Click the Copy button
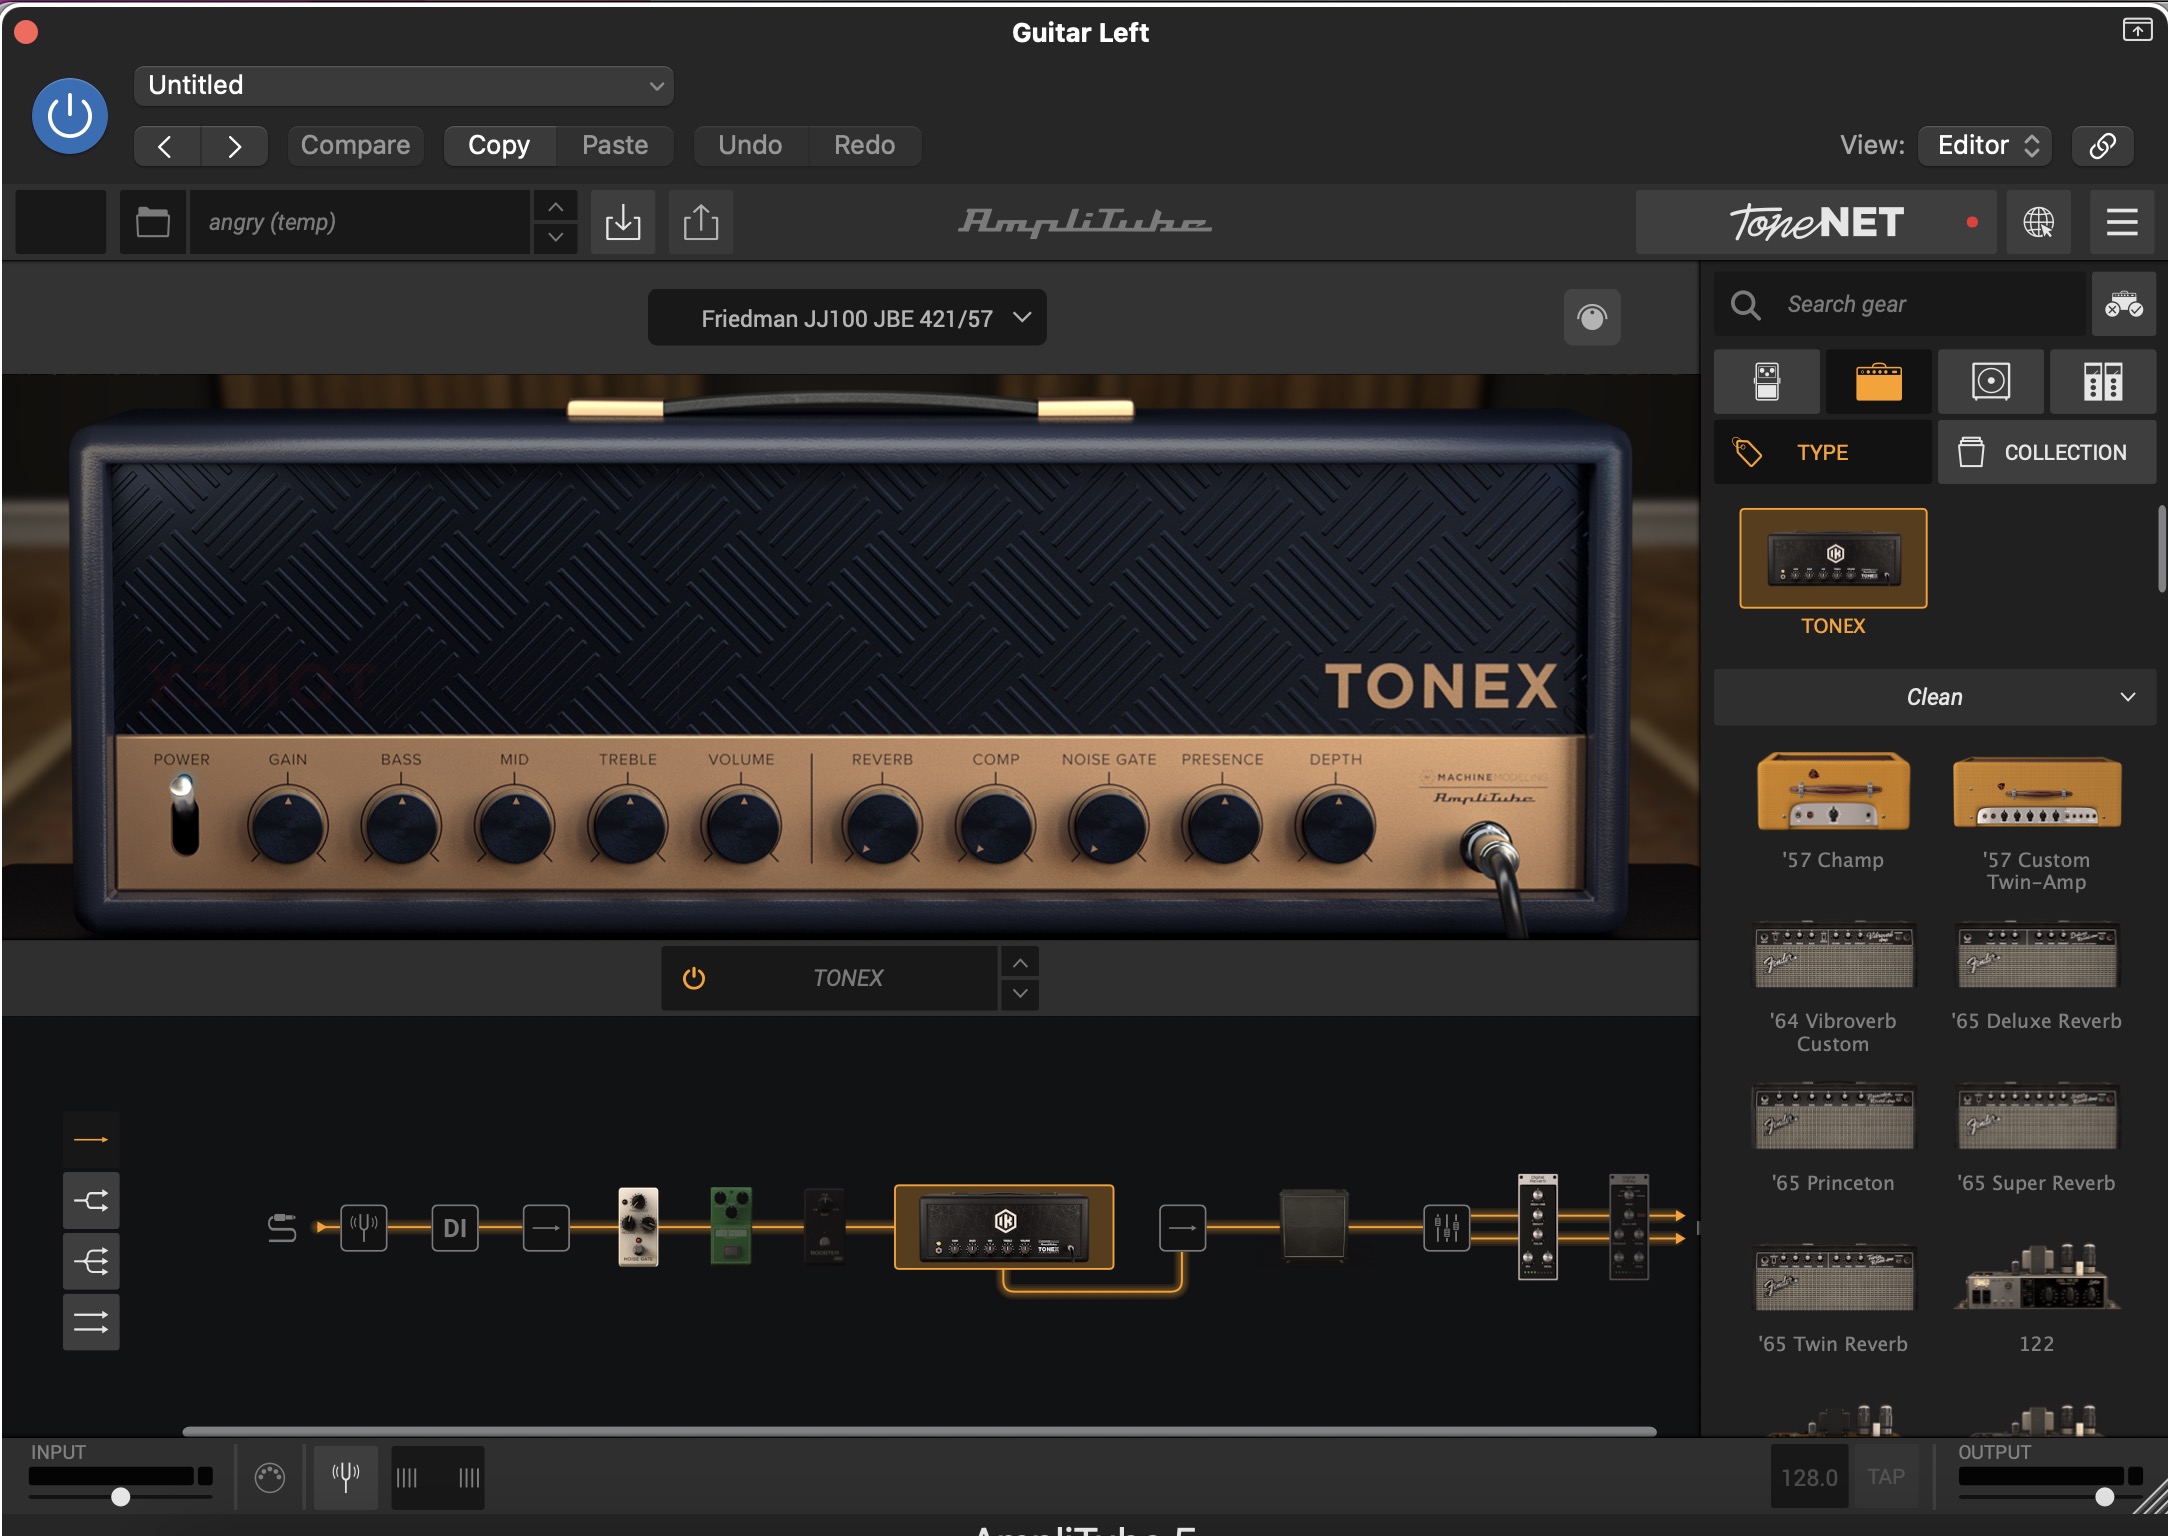This screenshot has height=1536, width=2168. 499,146
